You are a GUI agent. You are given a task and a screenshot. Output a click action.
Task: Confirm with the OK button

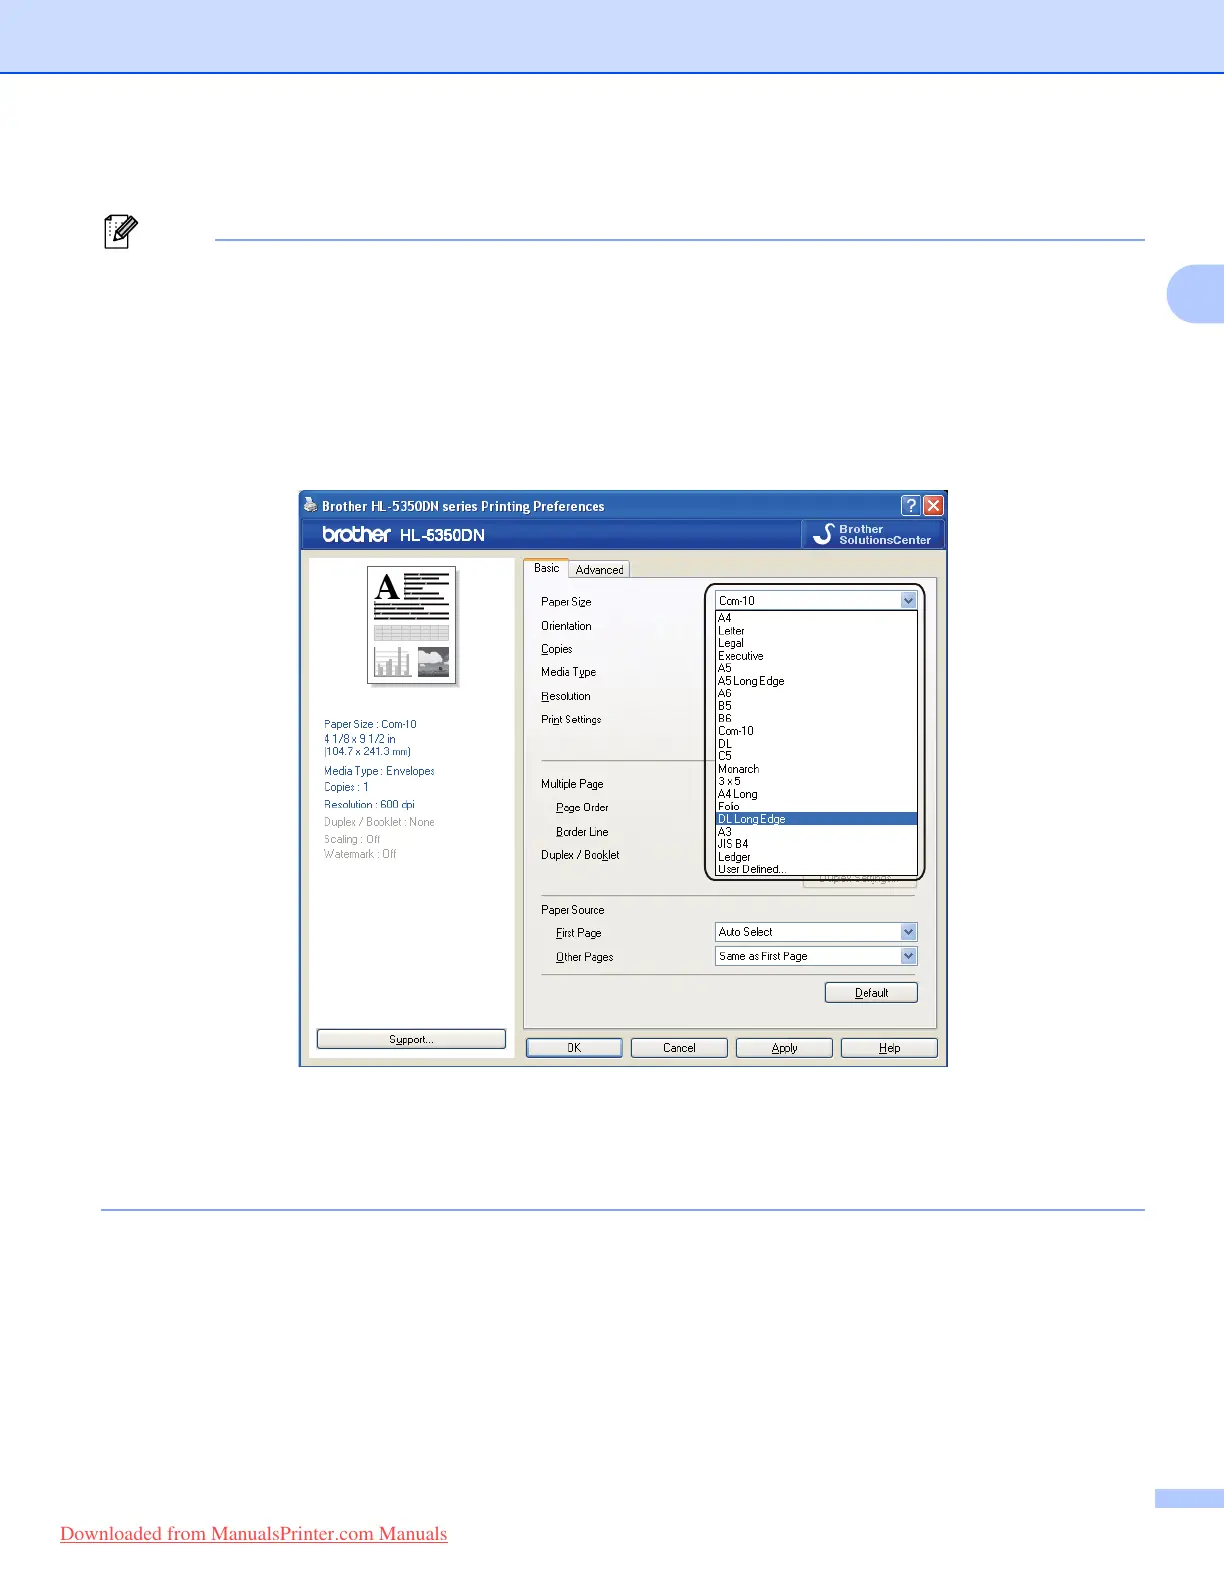[x=574, y=1048]
